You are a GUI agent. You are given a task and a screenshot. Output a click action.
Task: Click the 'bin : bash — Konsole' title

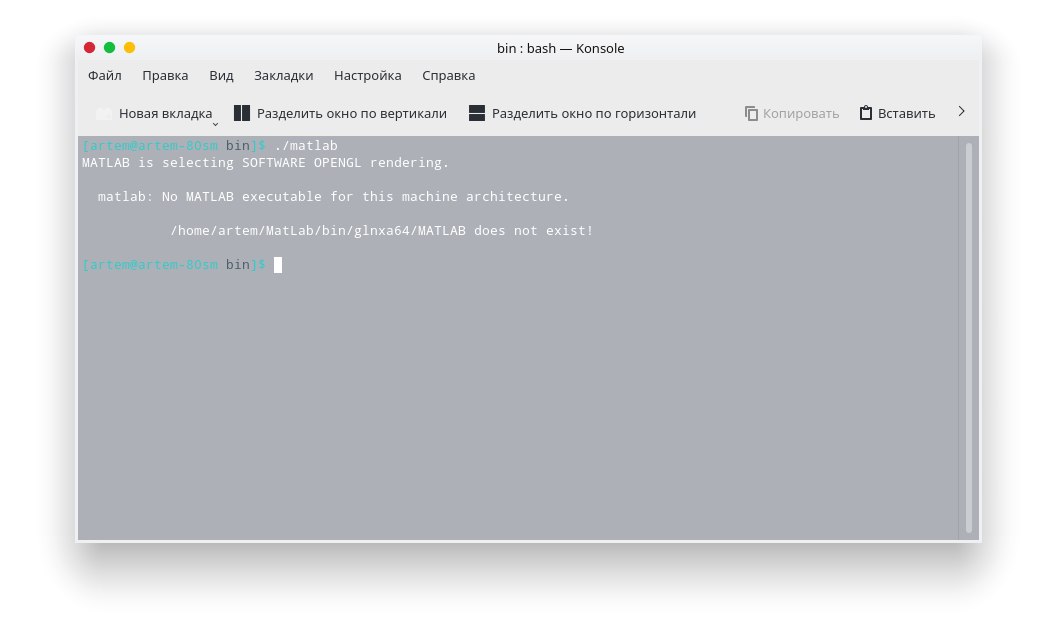click(x=560, y=48)
